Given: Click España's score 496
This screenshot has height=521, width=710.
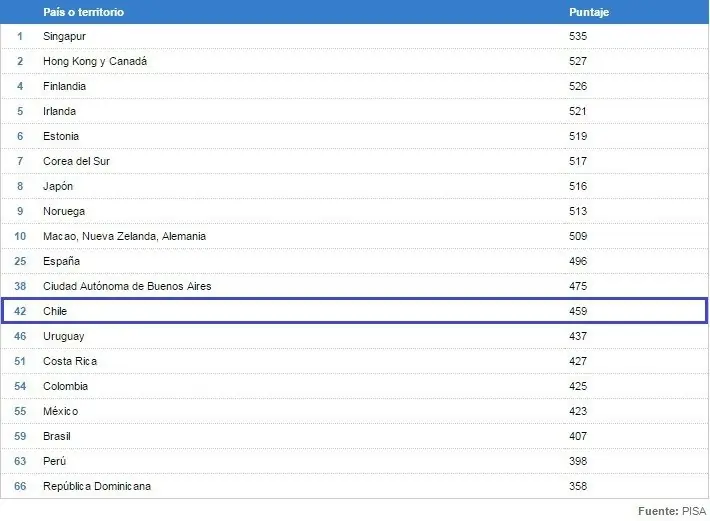Looking at the screenshot, I should [x=578, y=261].
